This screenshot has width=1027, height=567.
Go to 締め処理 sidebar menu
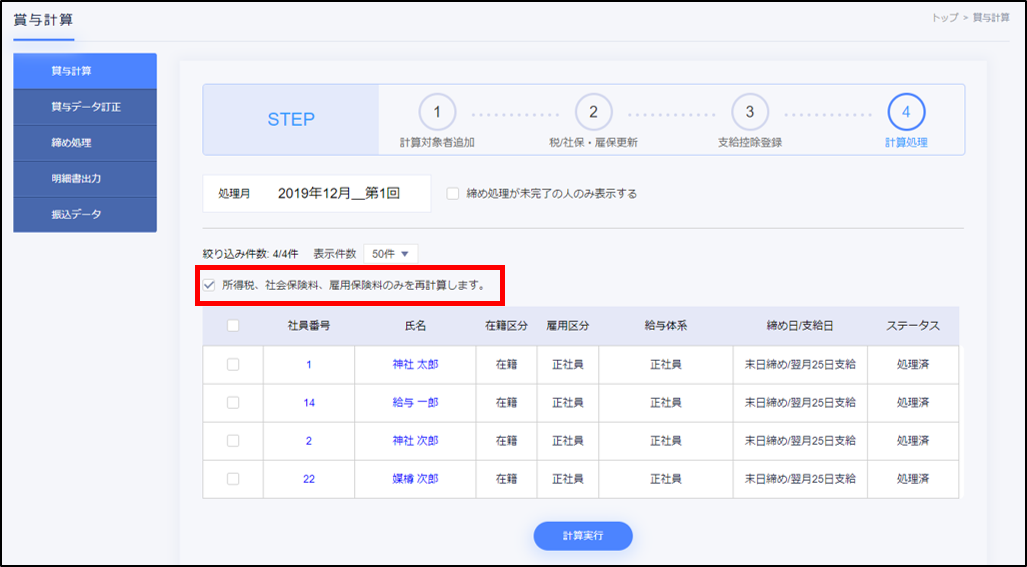85,143
